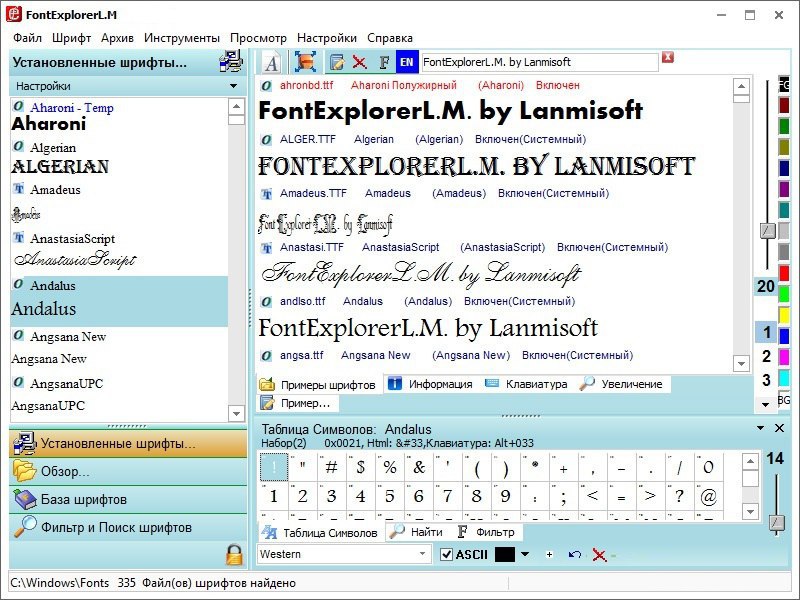This screenshot has width=800, height=600.
Task: Adjust the character table size slider
Action: 777,523
